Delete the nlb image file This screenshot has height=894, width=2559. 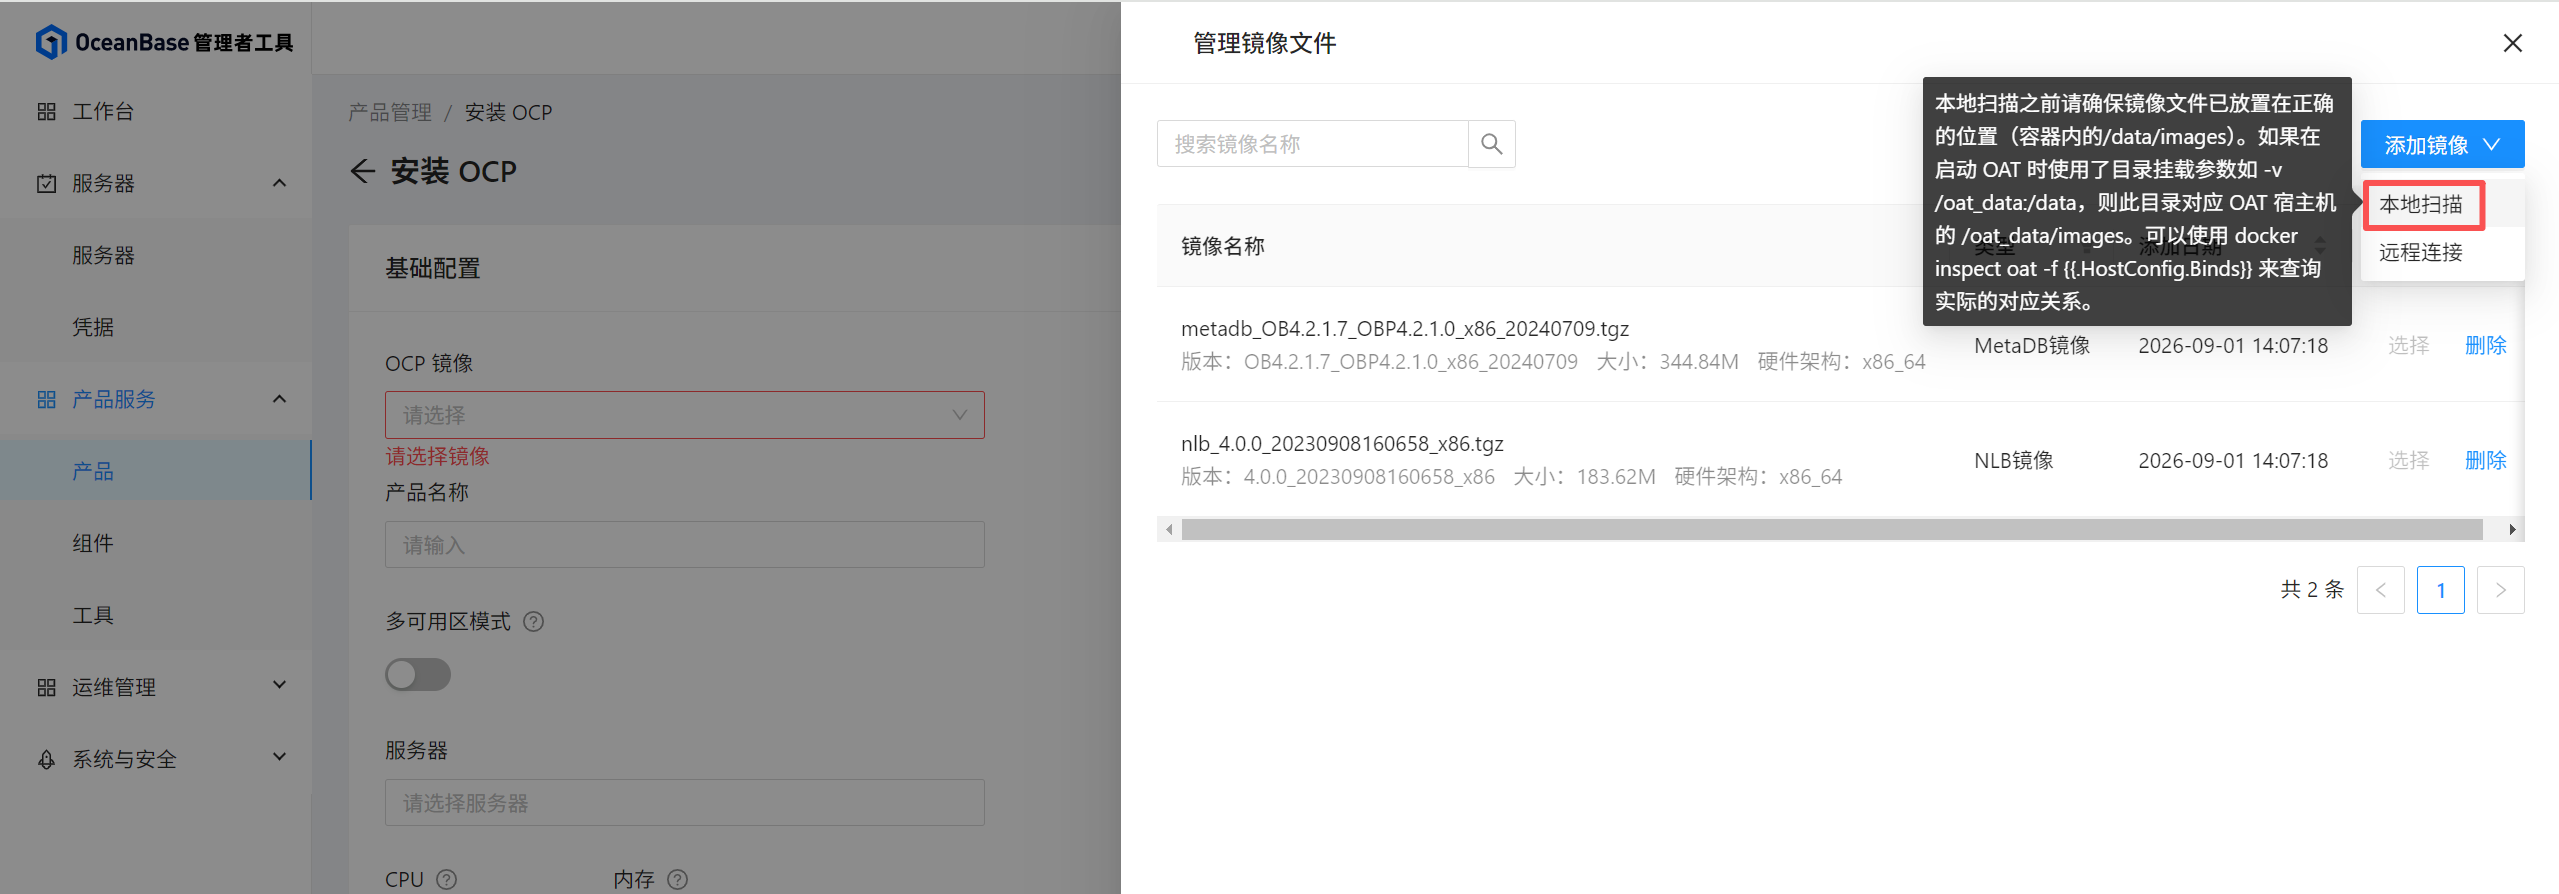tap(2485, 460)
